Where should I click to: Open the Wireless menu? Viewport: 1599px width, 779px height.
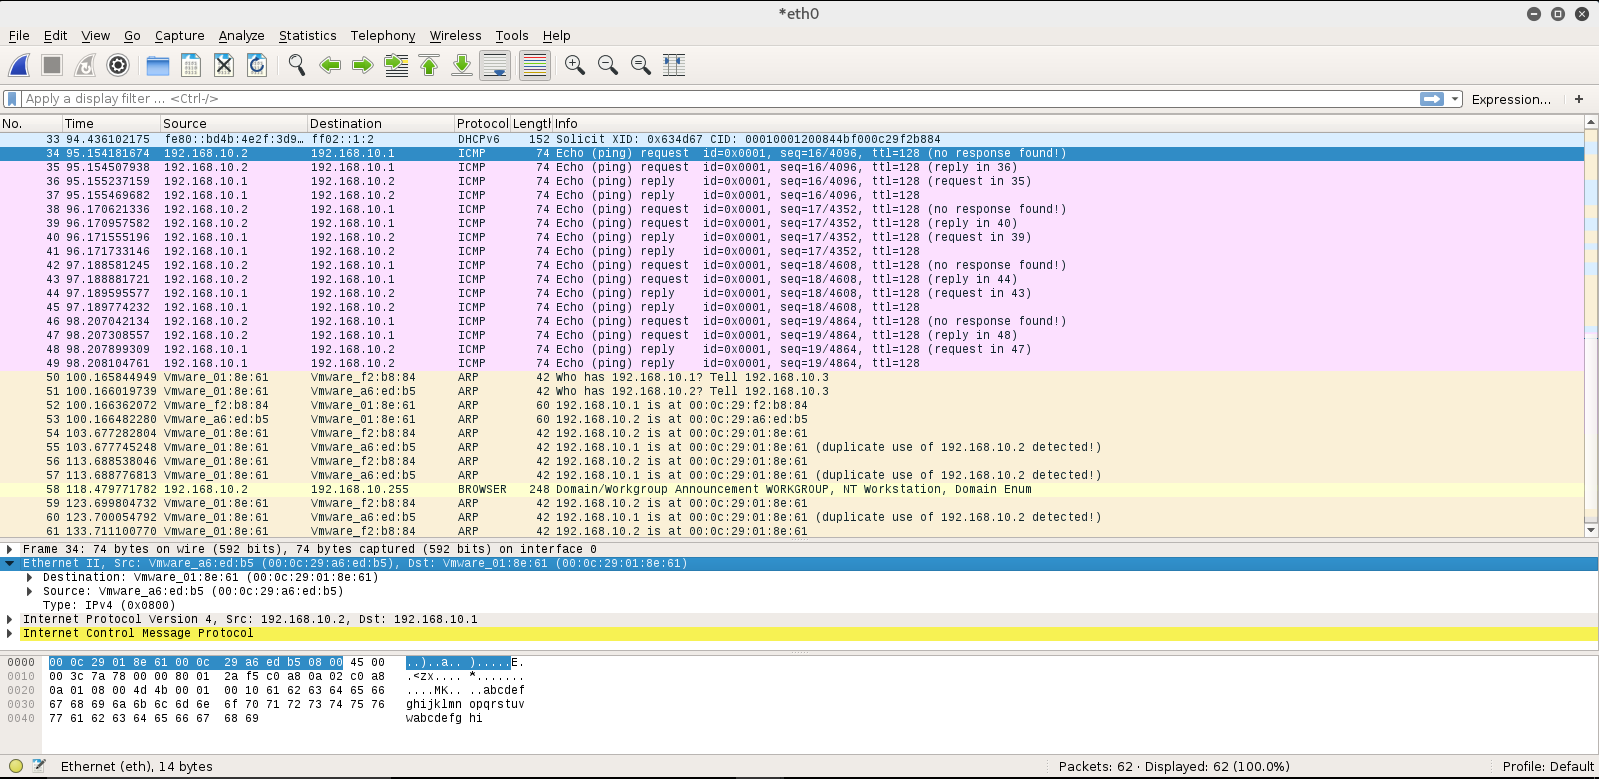[455, 35]
